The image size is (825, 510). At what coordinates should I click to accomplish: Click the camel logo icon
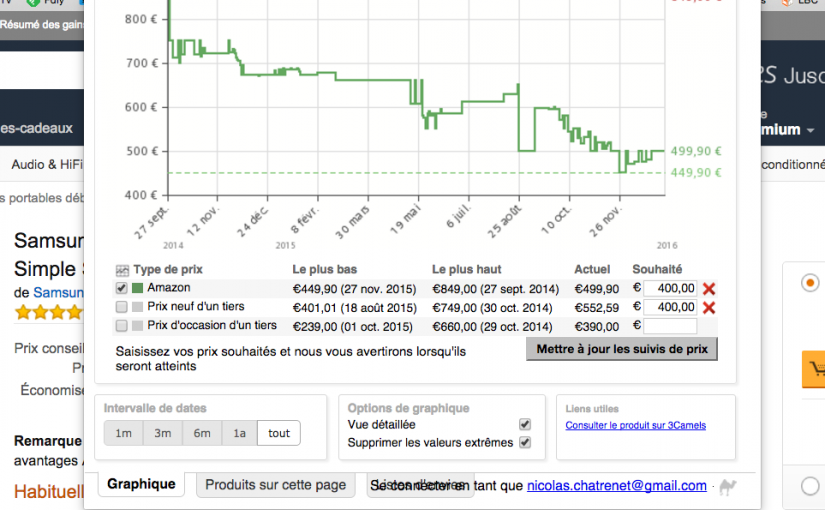pos(728,487)
